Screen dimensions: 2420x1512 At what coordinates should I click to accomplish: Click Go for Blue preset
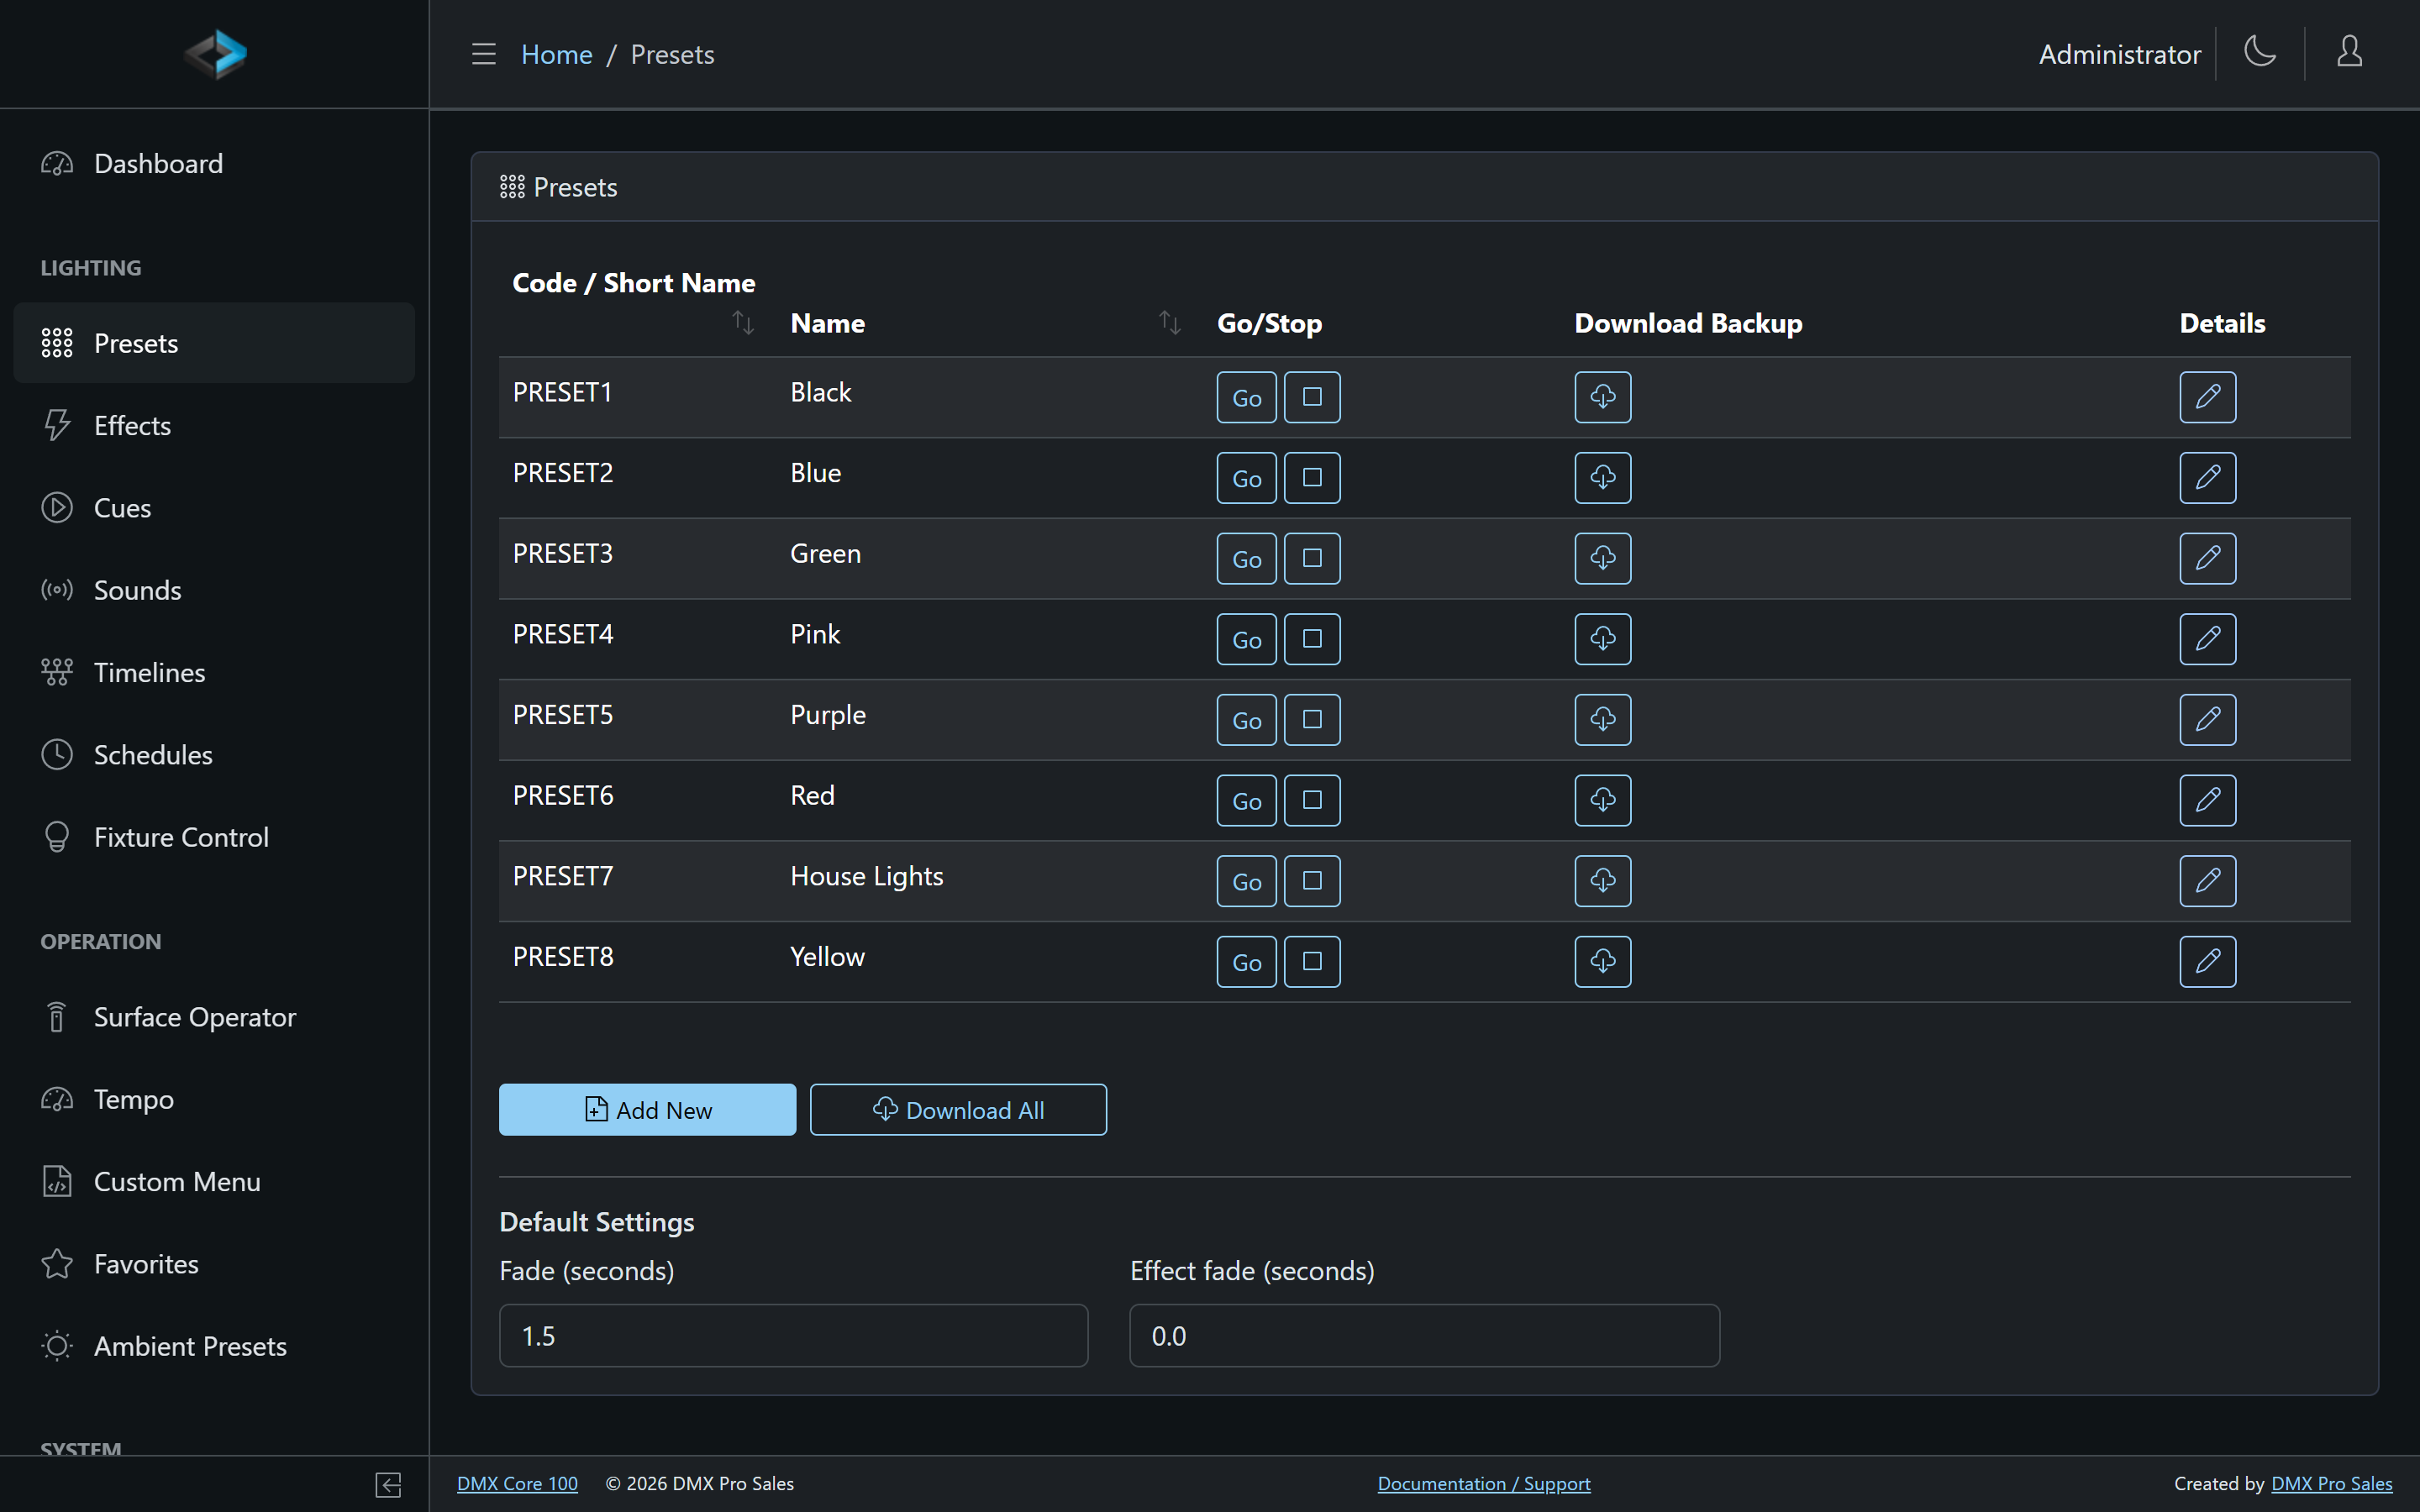coord(1246,478)
